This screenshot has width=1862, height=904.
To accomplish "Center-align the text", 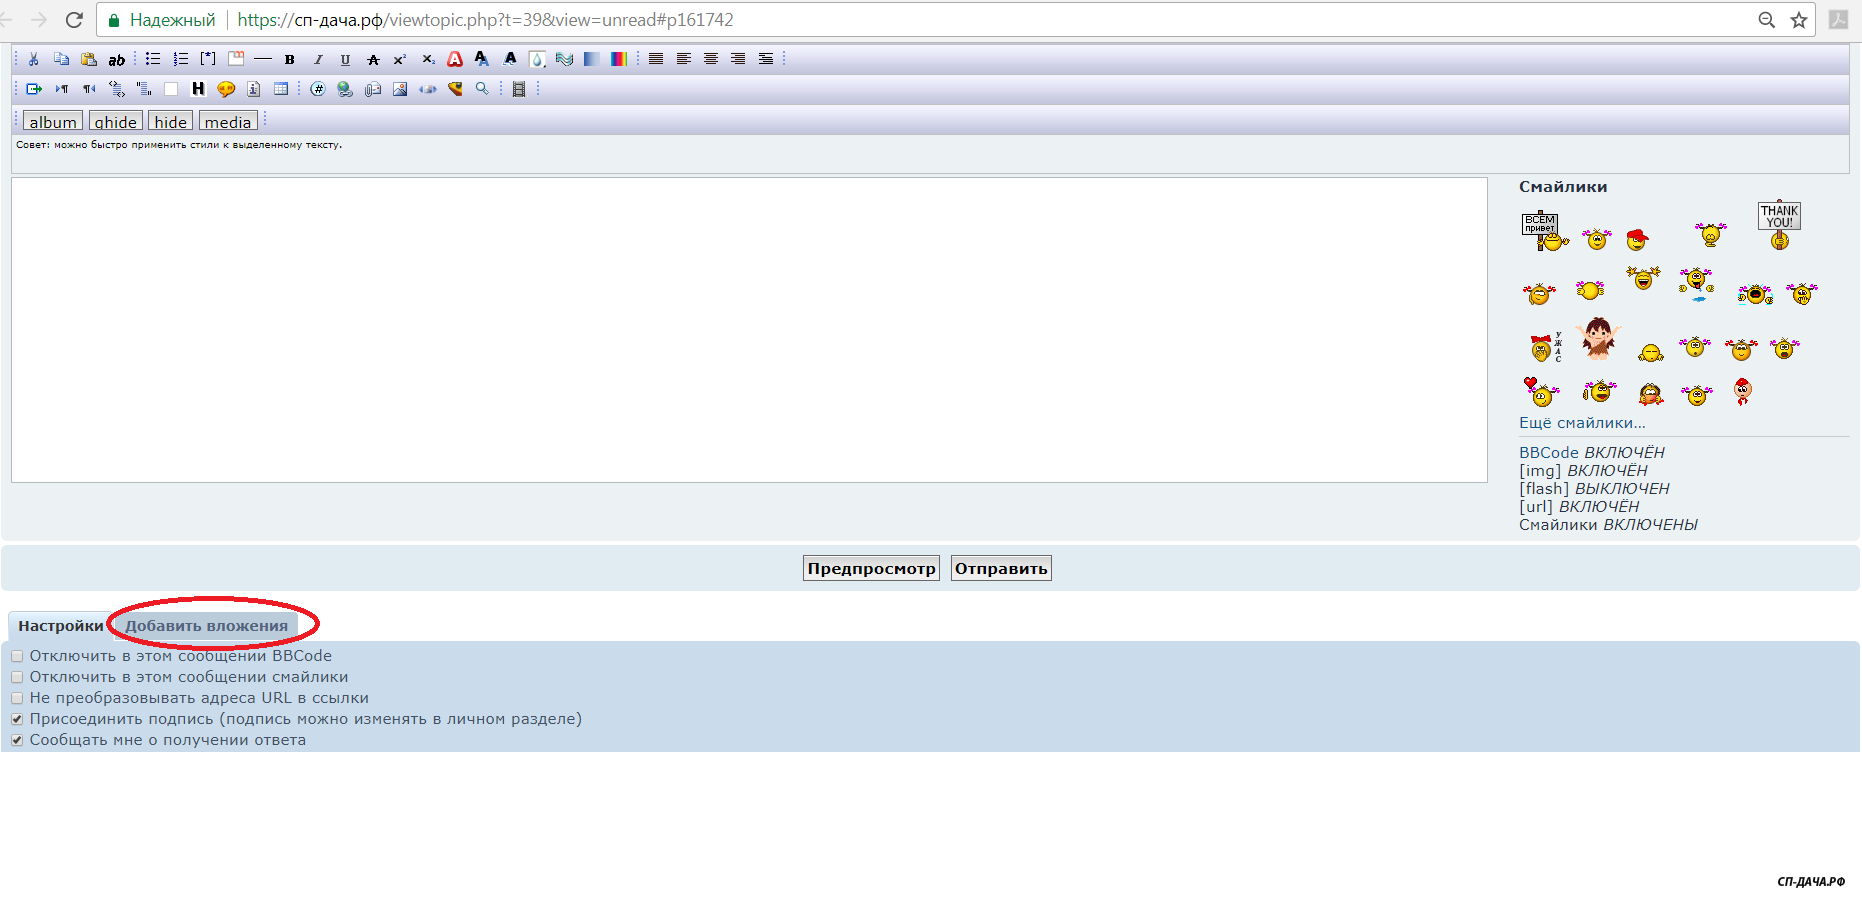I will coord(711,60).
